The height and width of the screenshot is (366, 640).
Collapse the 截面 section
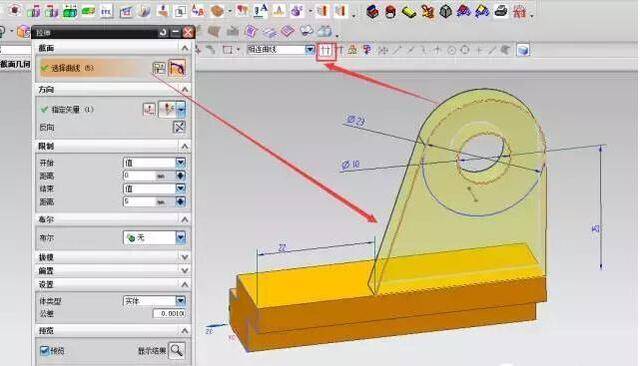point(184,48)
